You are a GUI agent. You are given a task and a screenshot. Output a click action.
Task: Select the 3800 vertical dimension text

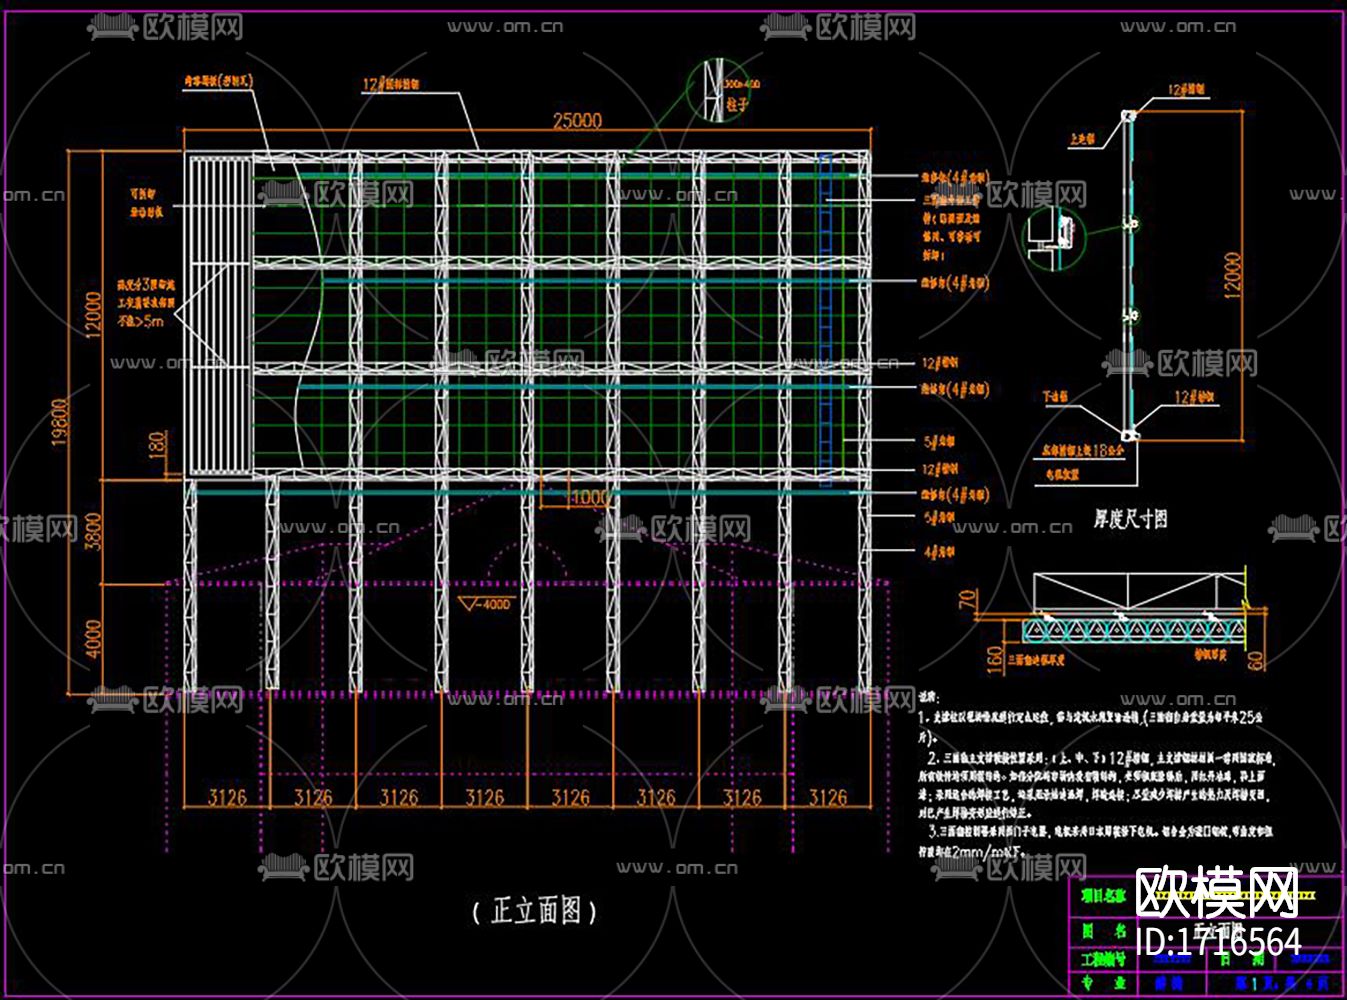[93, 533]
